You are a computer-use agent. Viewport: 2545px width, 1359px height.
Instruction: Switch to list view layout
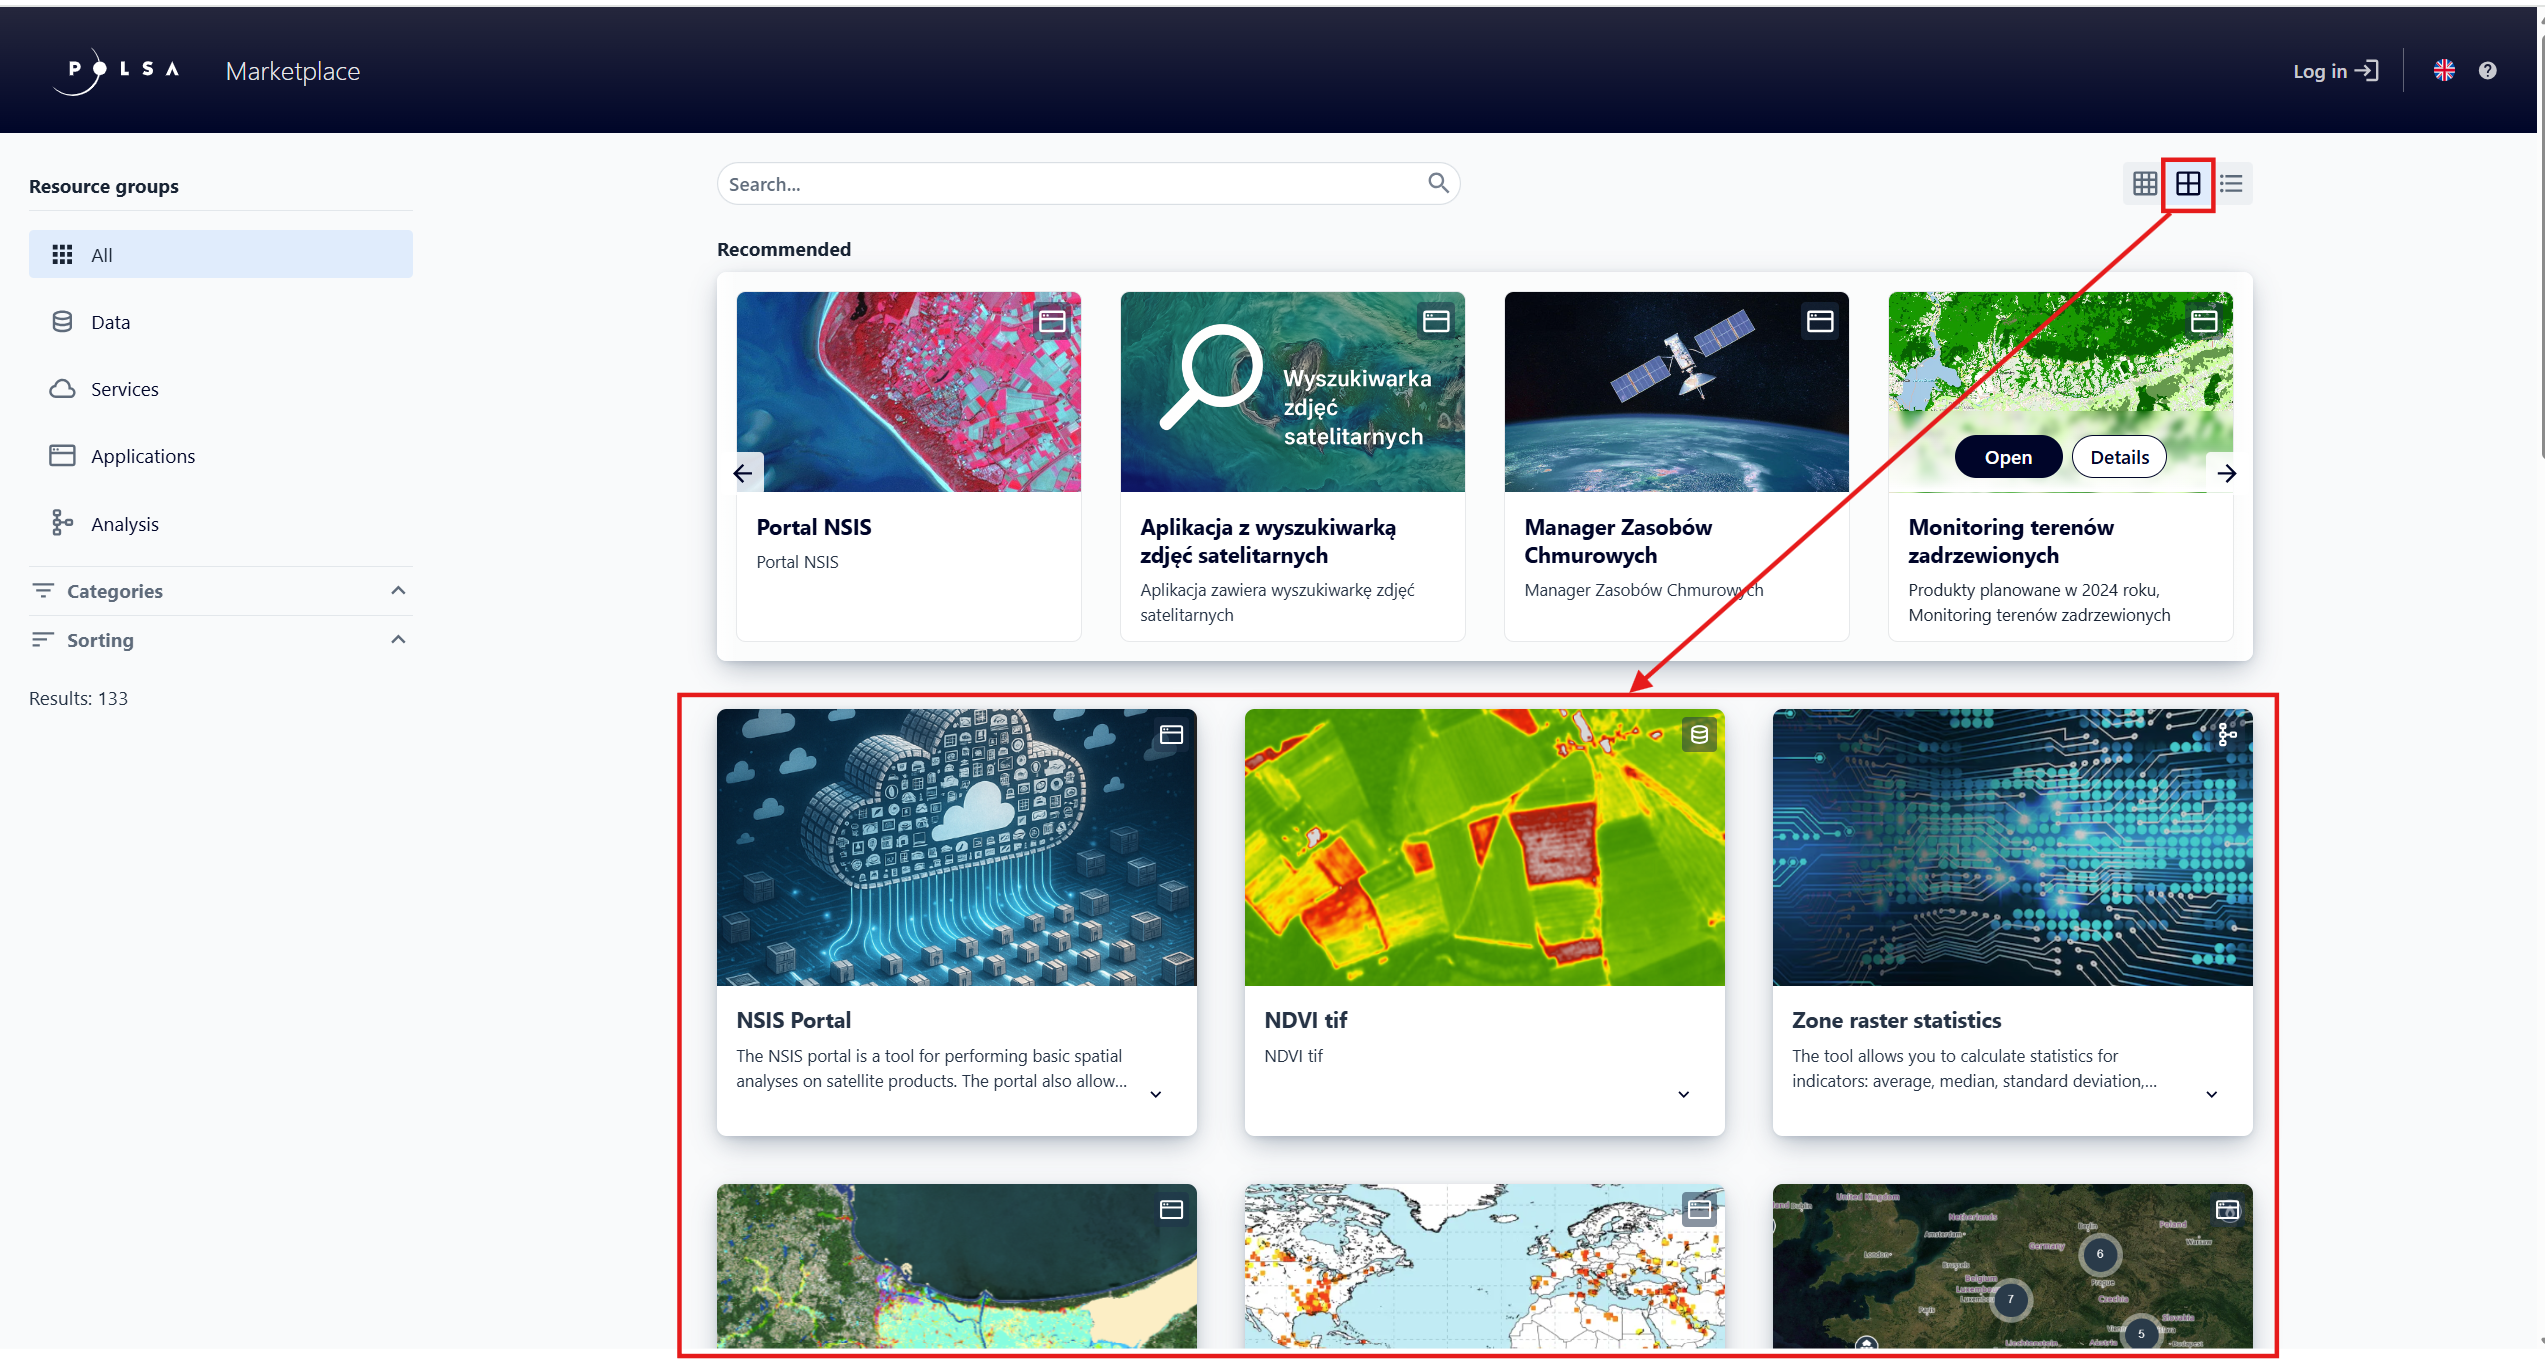click(2231, 184)
